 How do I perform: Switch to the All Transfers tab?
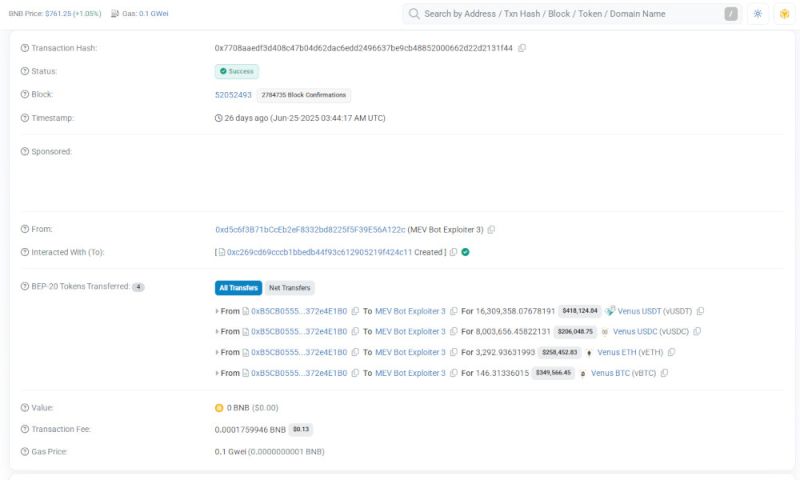[x=238, y=288]
